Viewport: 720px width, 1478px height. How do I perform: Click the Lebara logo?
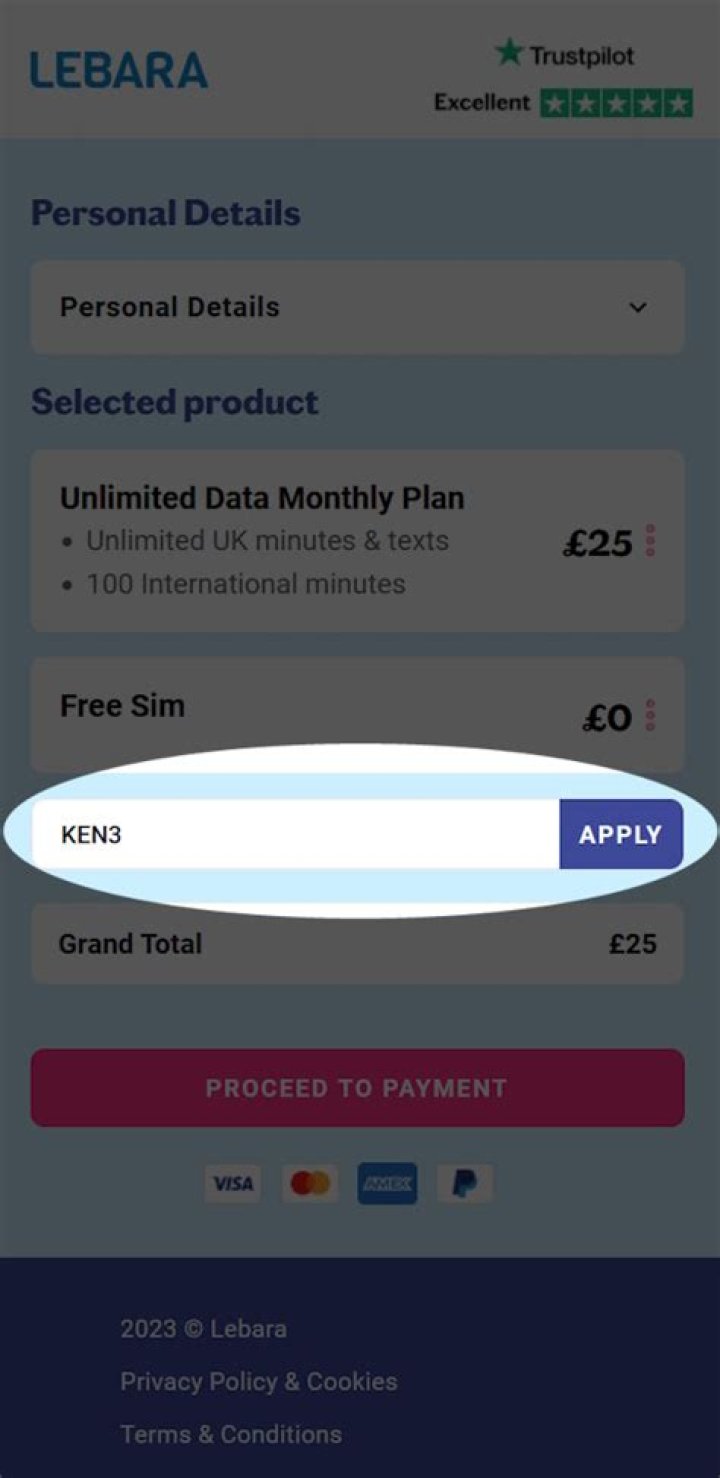pyautogui.click(x=119, y=70)
